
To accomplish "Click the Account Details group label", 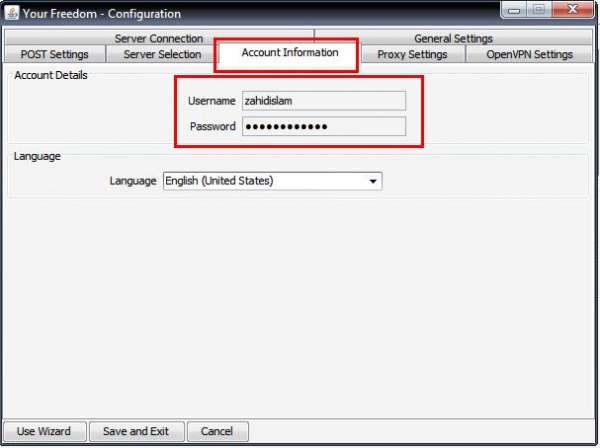I will click(51, 75).
